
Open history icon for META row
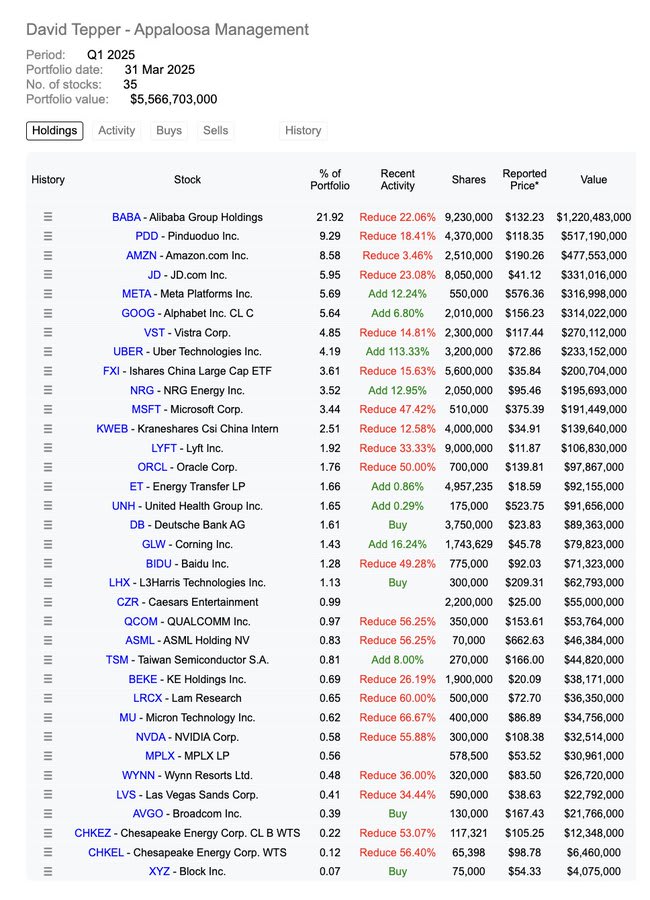tap(48, 294)
